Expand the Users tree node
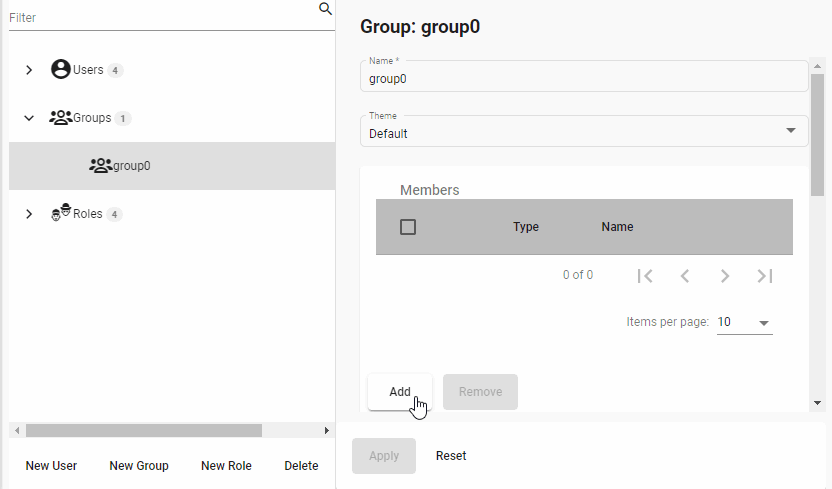The image size is (832, 489). [29, 70]
